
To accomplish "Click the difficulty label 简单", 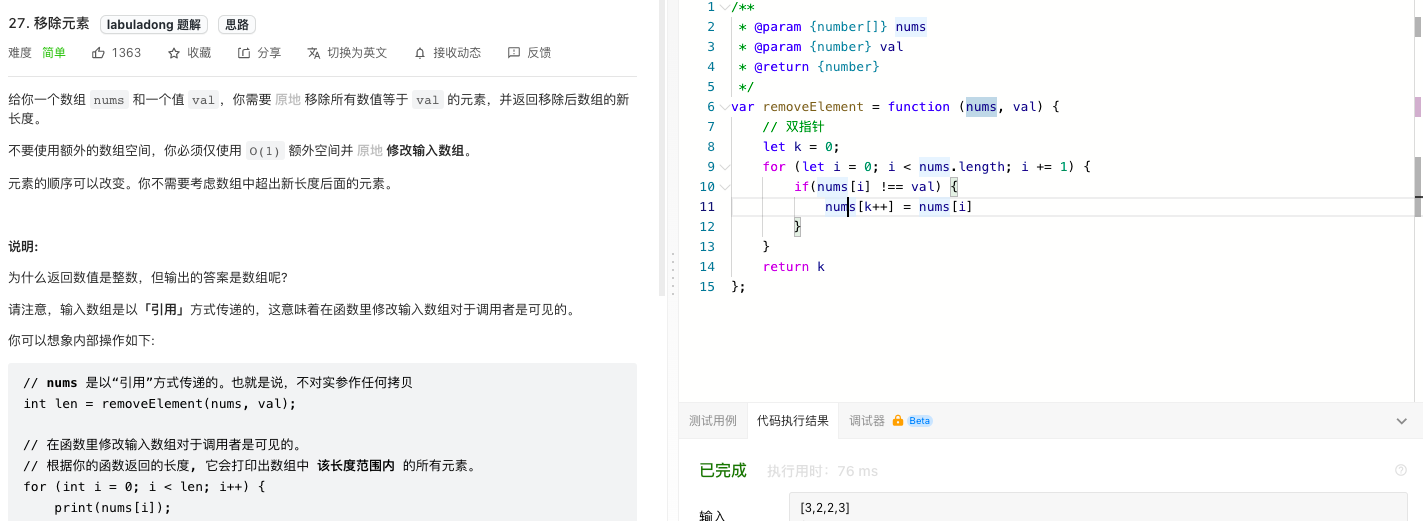I will click(x=54, y=53).
